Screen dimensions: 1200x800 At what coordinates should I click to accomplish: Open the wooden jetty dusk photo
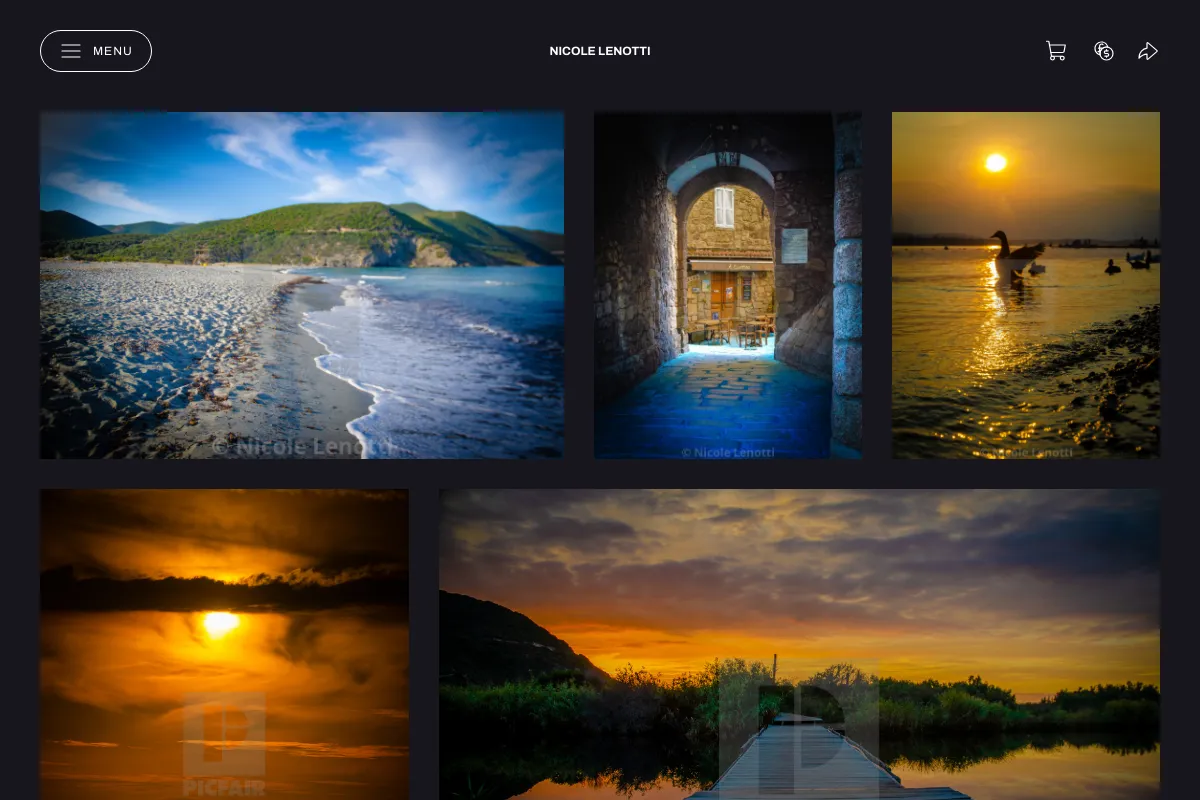pos(799,644)
